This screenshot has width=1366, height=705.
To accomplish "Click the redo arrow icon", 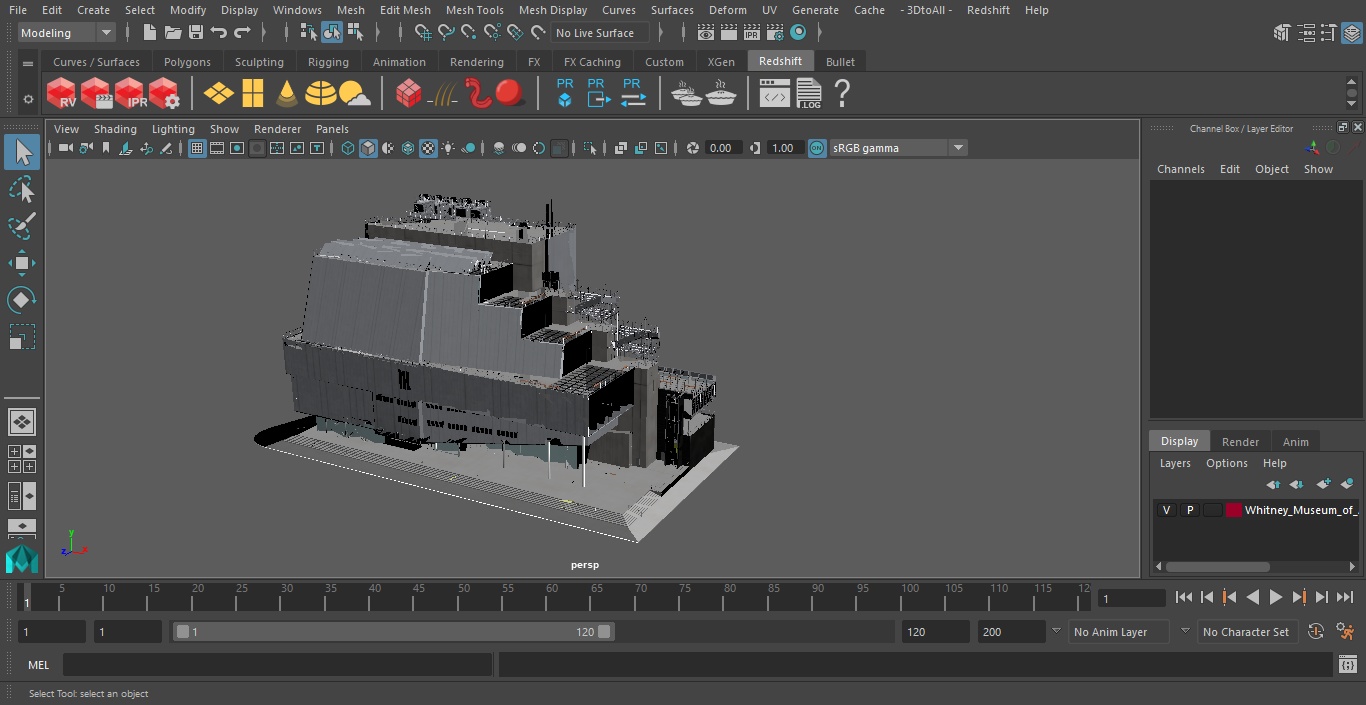I will (242, 33).
